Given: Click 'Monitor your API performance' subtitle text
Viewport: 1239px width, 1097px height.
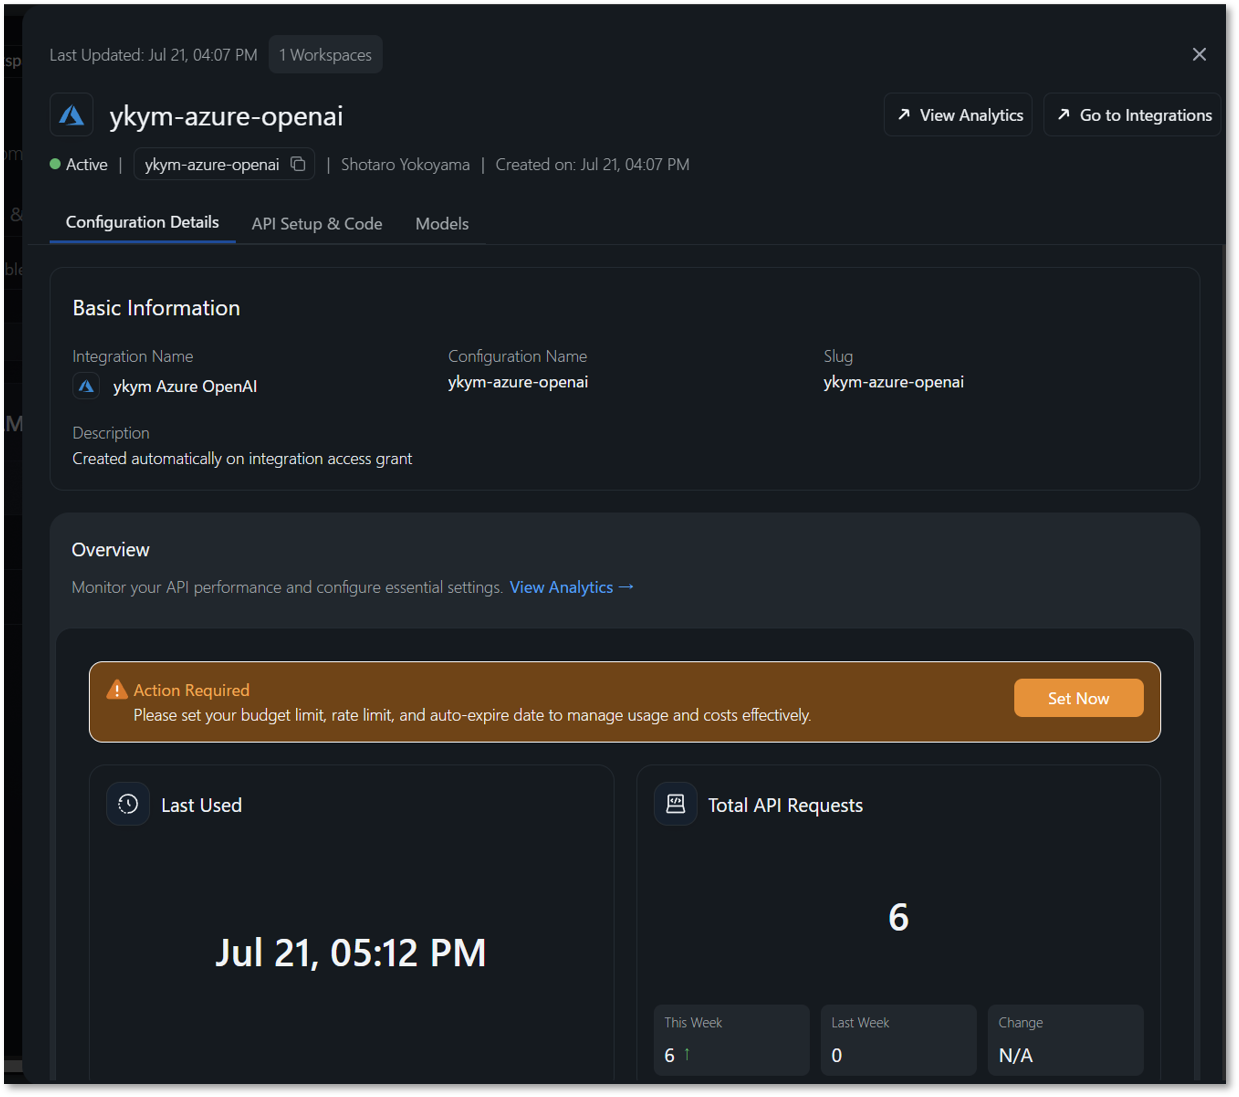Looking at the screenshot, I should click(287, 587).
